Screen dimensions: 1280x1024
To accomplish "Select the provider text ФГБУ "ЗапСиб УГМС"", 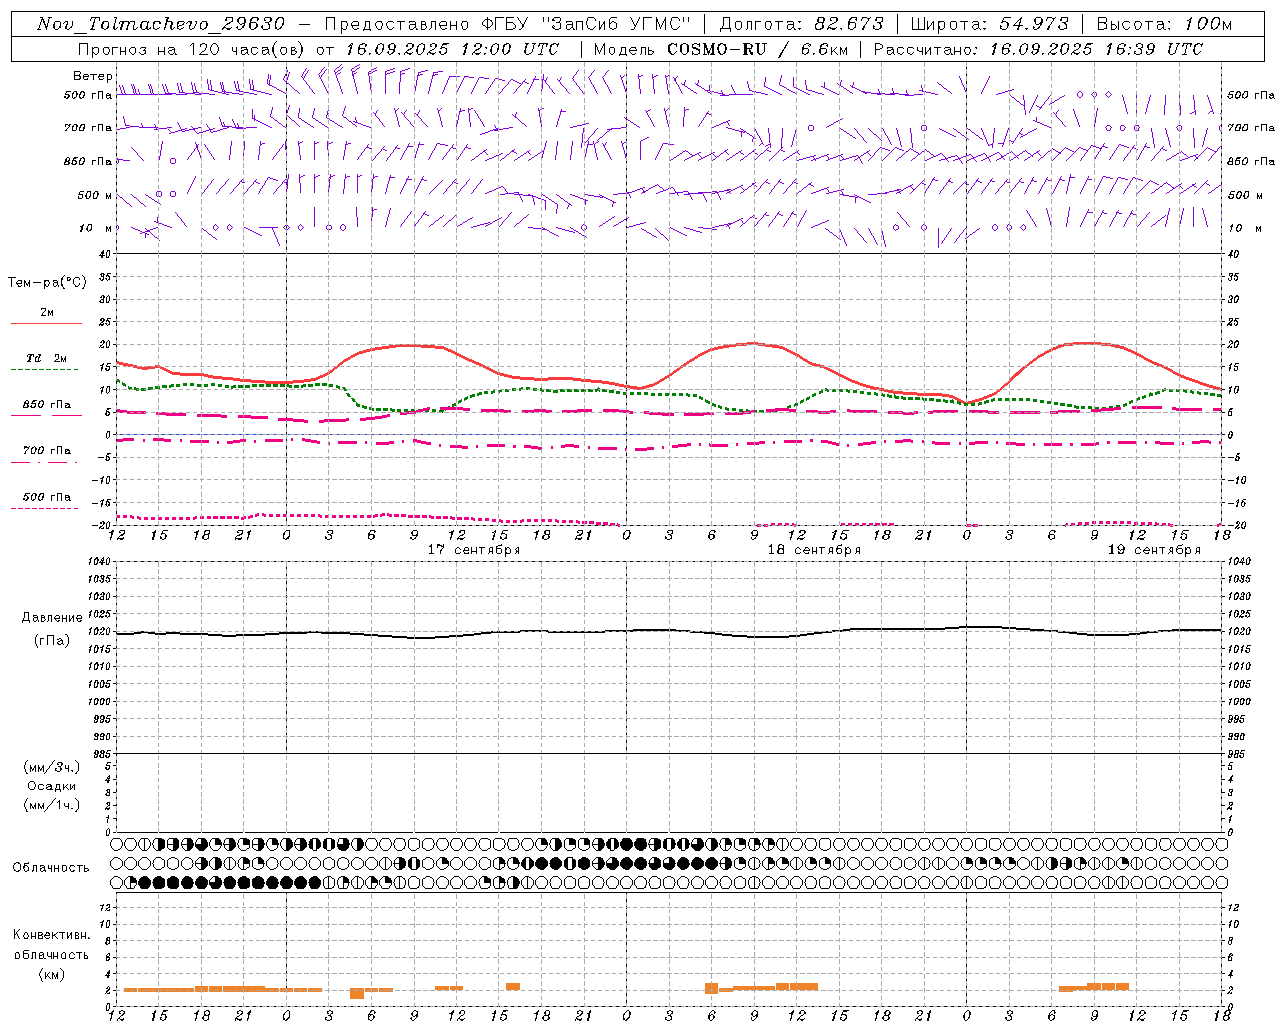I will 586,24.
